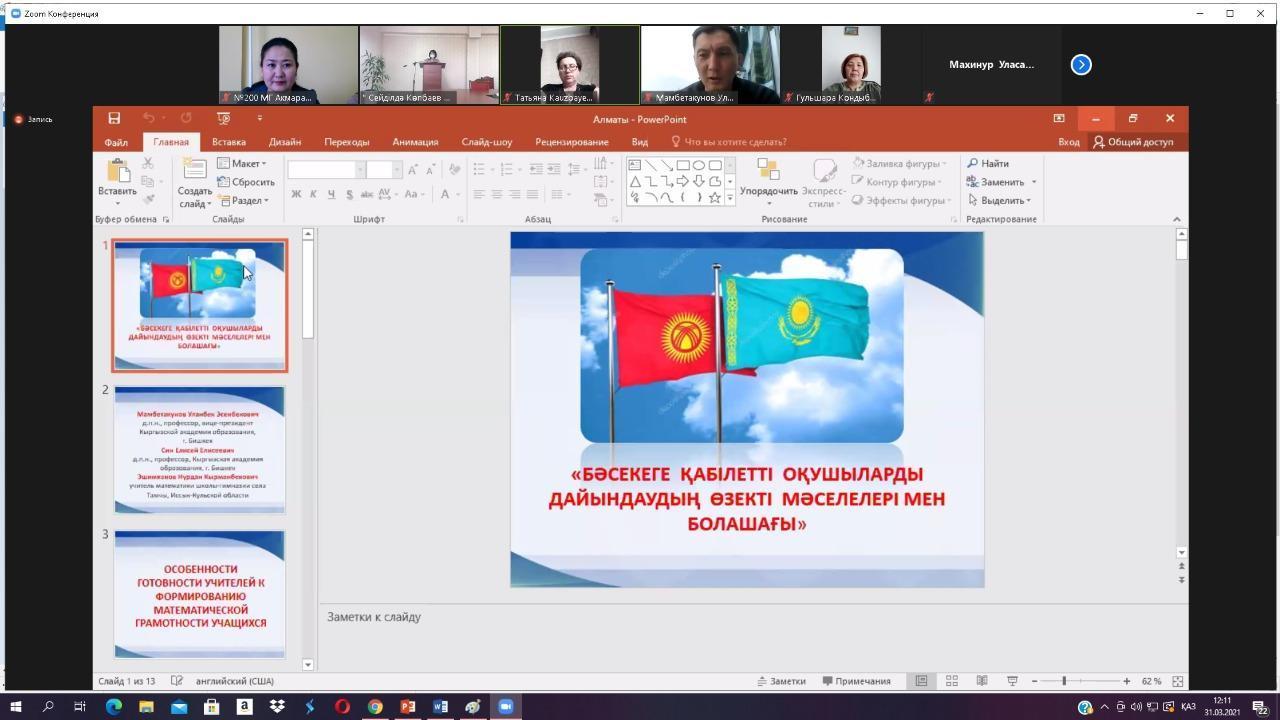Viewport: 1280px width, 720px height.
Task: Click the Save icon in quick access toolbar
Action: click(114, 118)
